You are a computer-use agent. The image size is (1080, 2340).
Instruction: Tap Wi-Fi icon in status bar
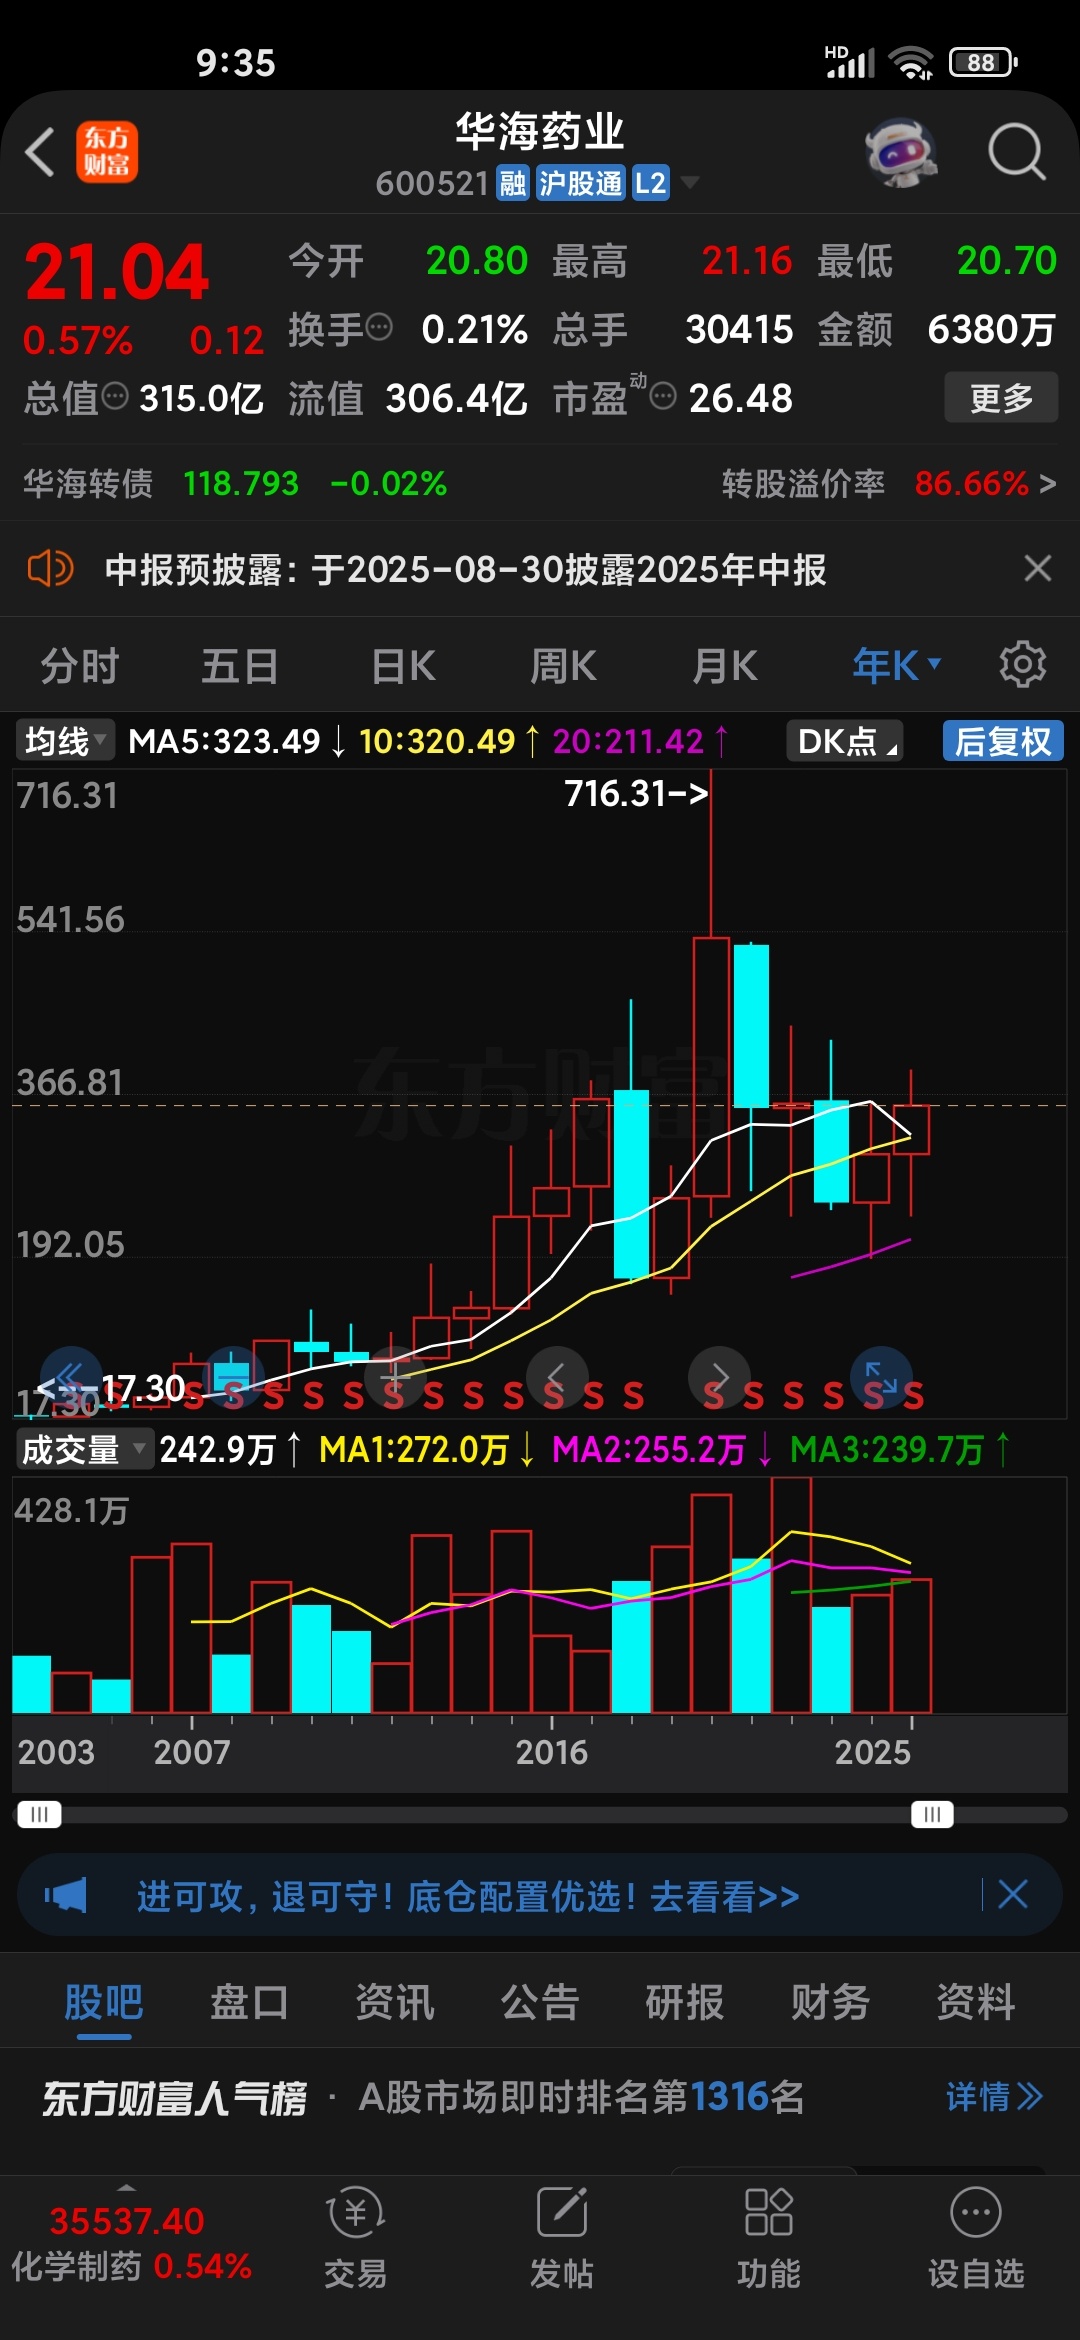911,63
